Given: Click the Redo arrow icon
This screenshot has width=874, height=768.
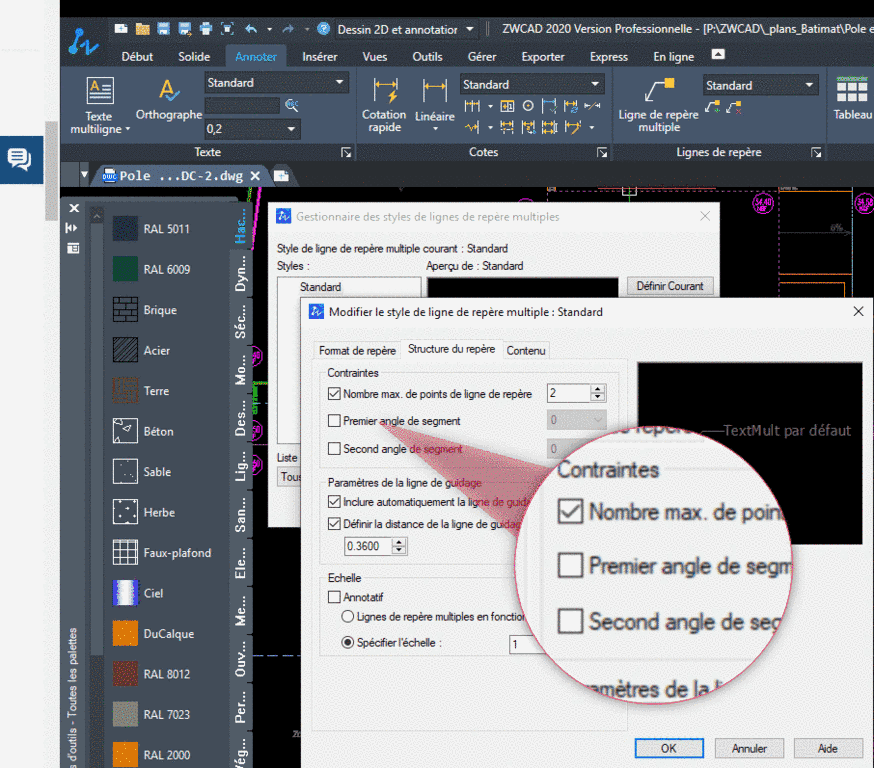Looking at the screenshot, I should point(288,28).
